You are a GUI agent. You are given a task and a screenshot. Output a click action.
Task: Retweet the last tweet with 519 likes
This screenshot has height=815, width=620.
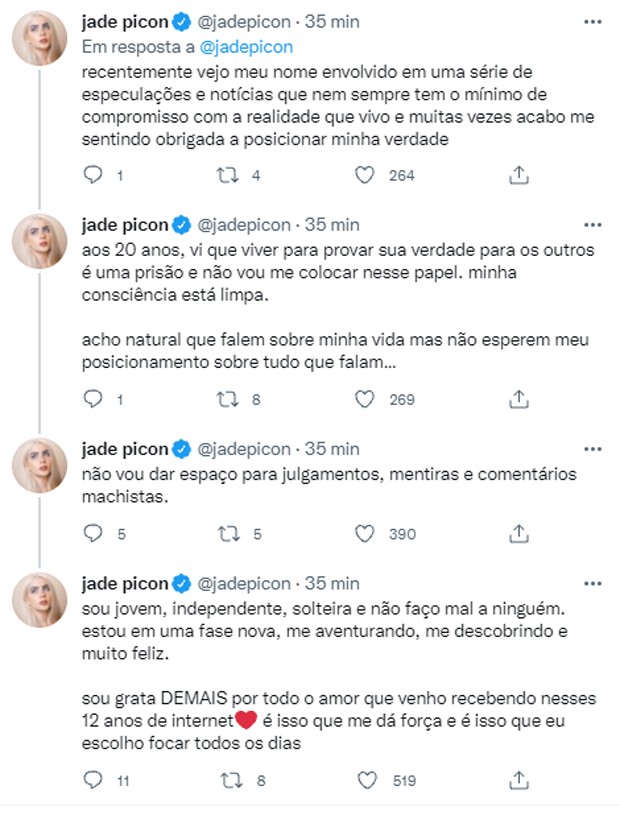229,779
